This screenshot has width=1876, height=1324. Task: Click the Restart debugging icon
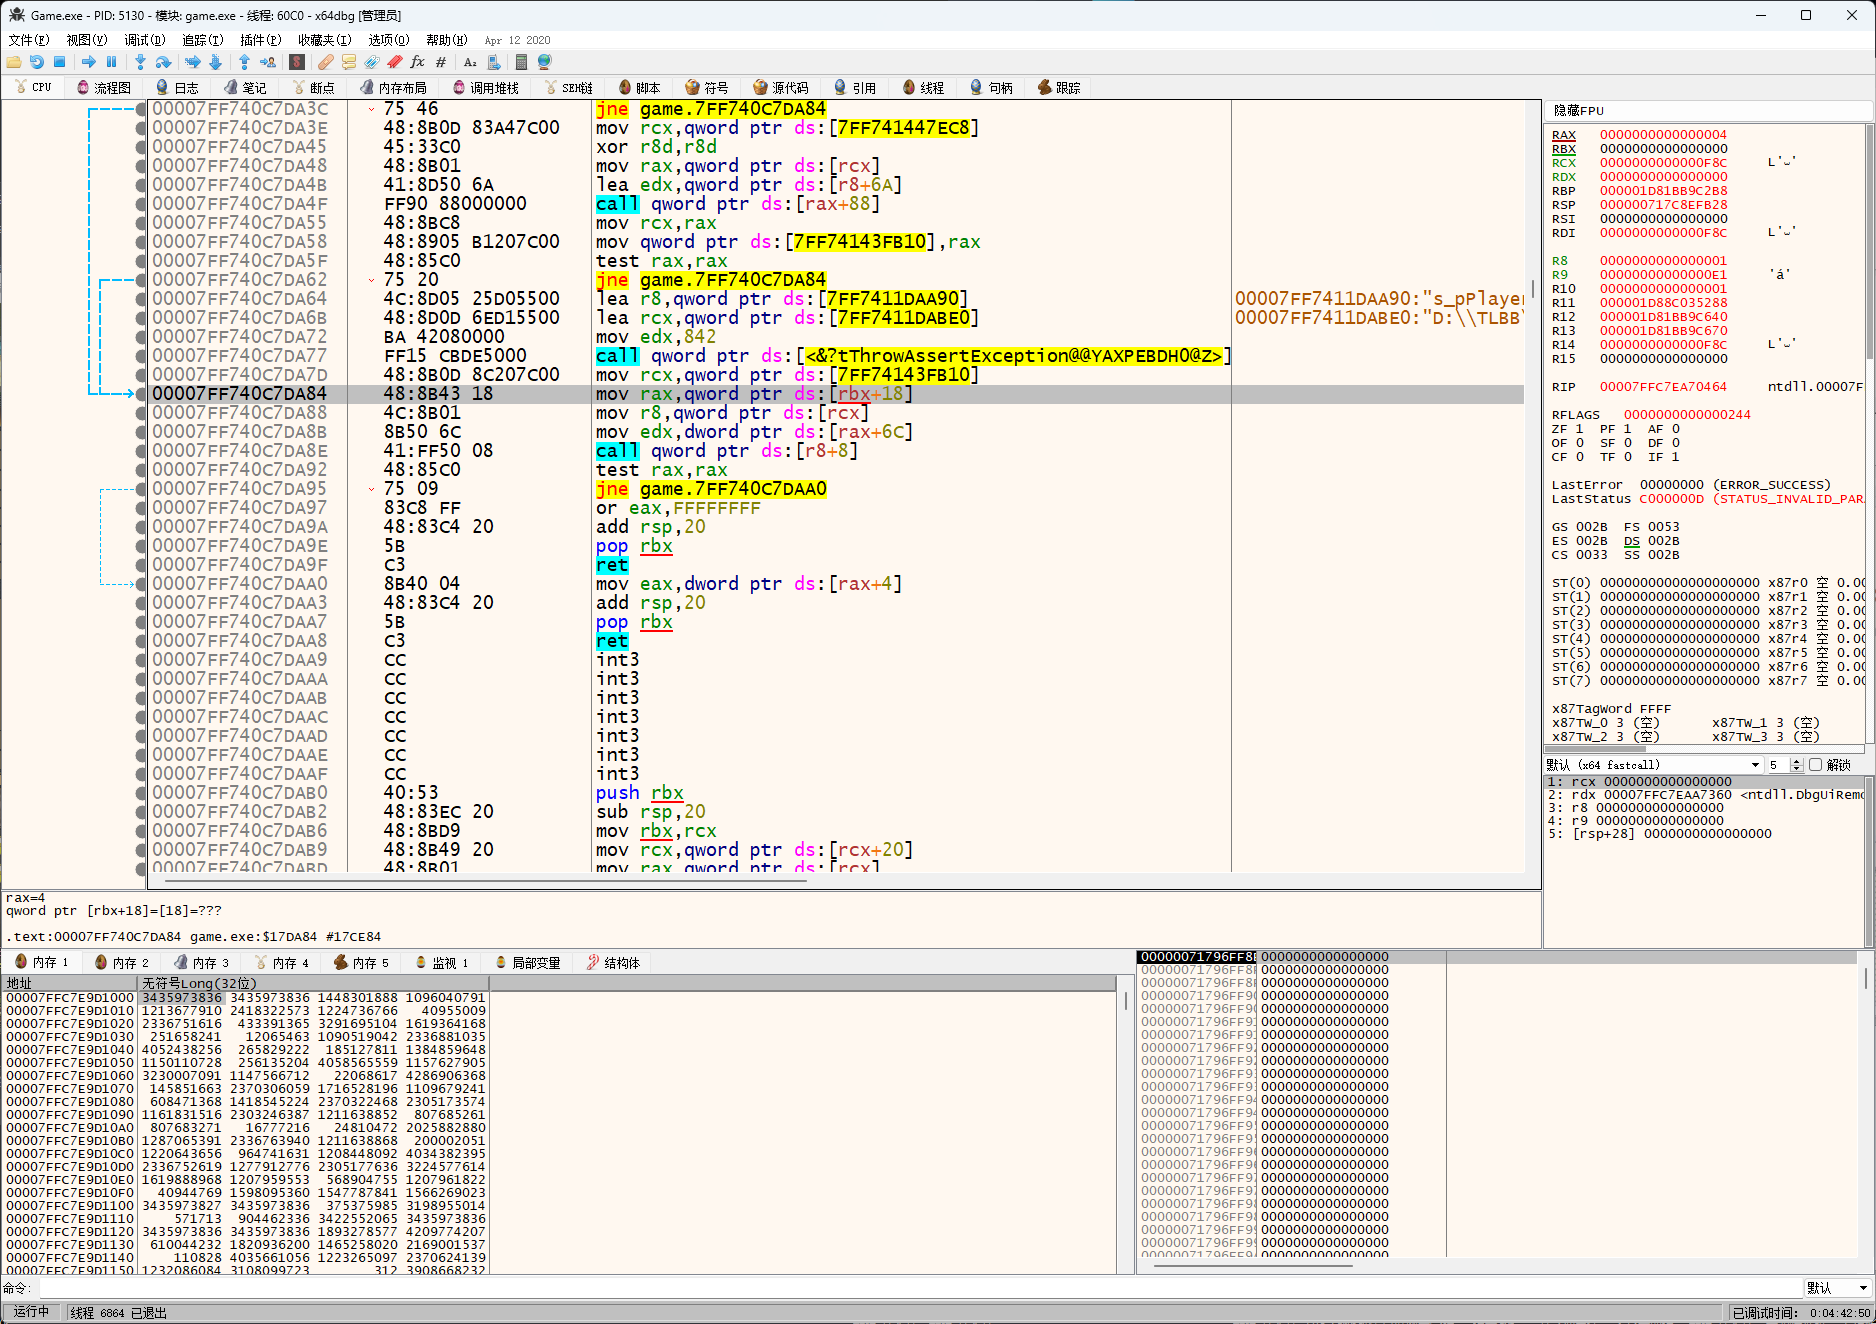pos(37,62)
